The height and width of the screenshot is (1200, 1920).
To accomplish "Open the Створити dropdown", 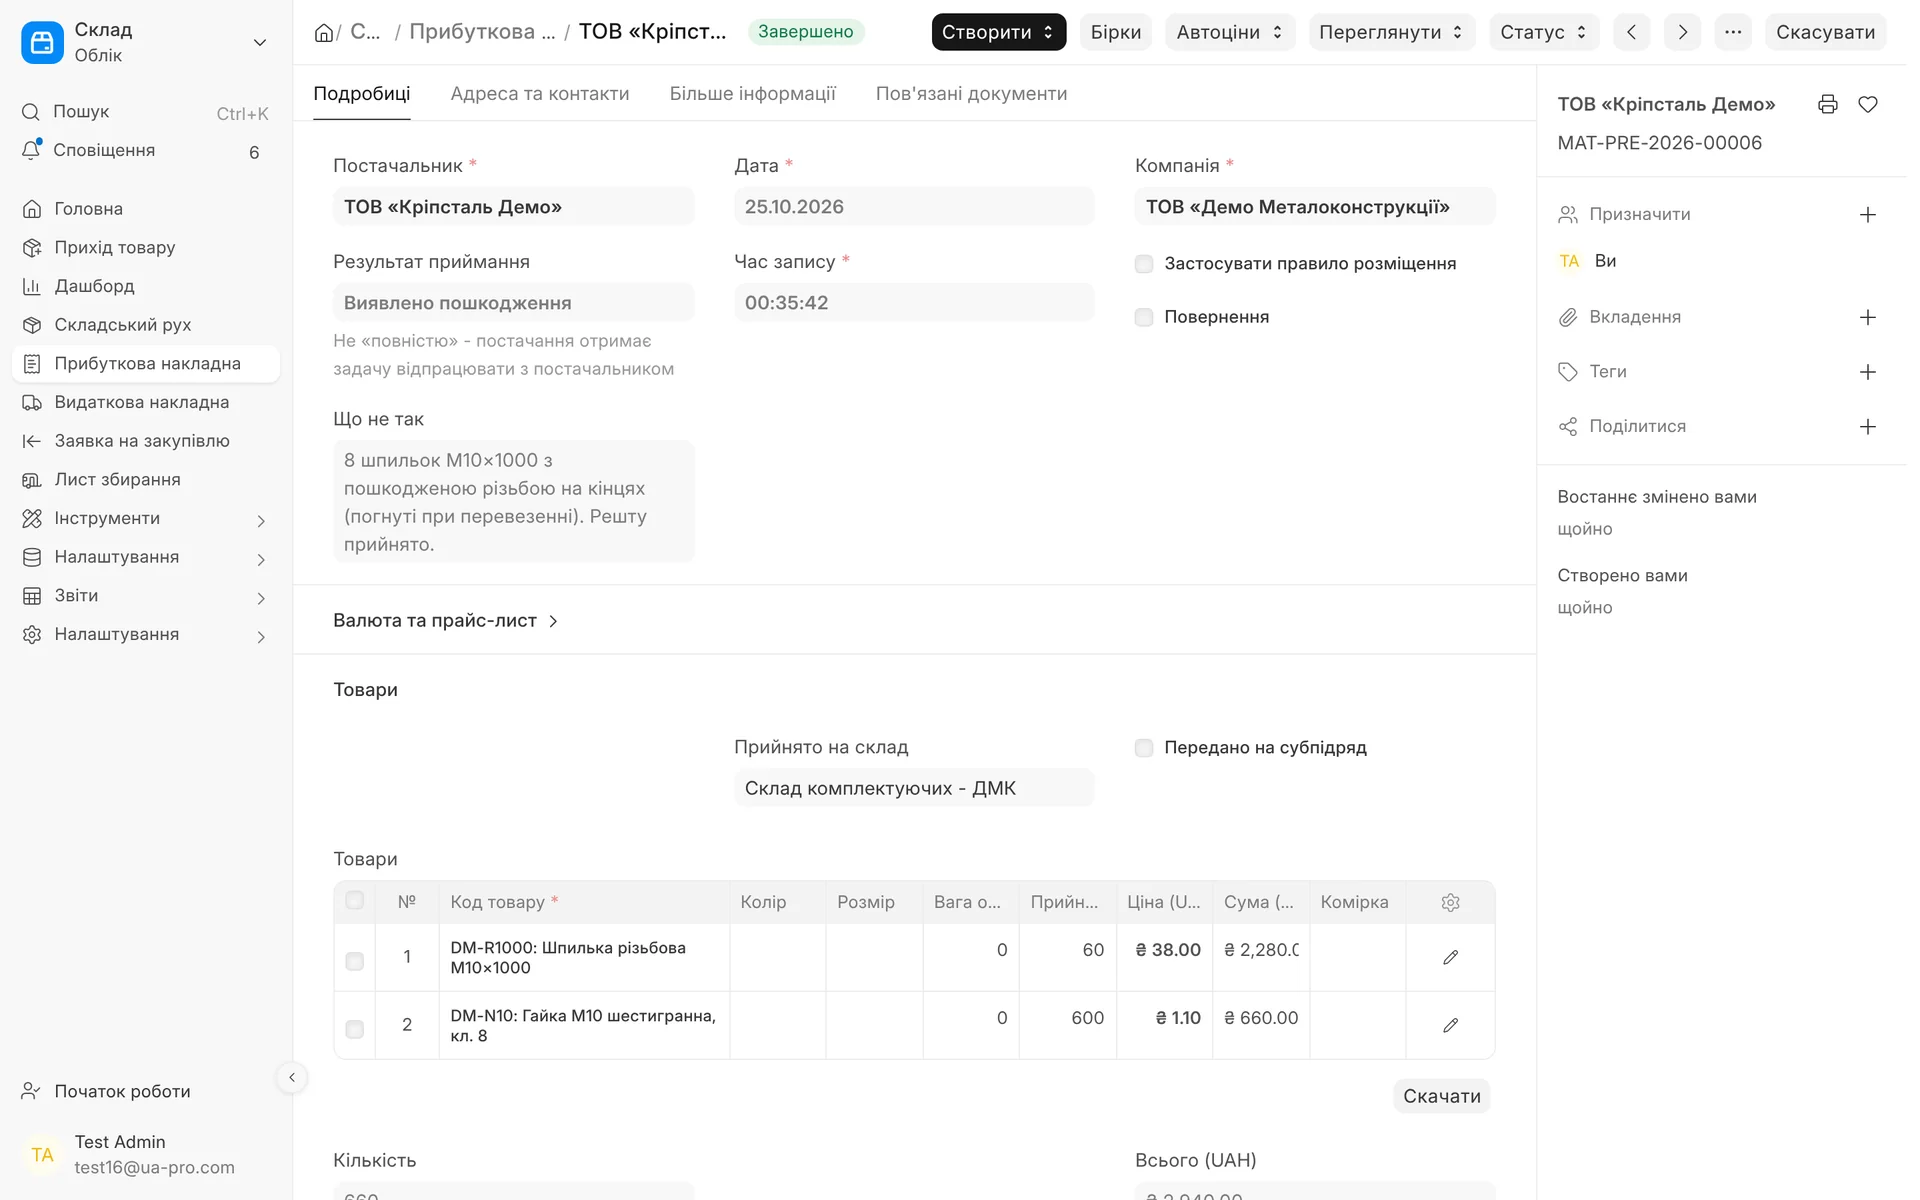I will point(998,32).
